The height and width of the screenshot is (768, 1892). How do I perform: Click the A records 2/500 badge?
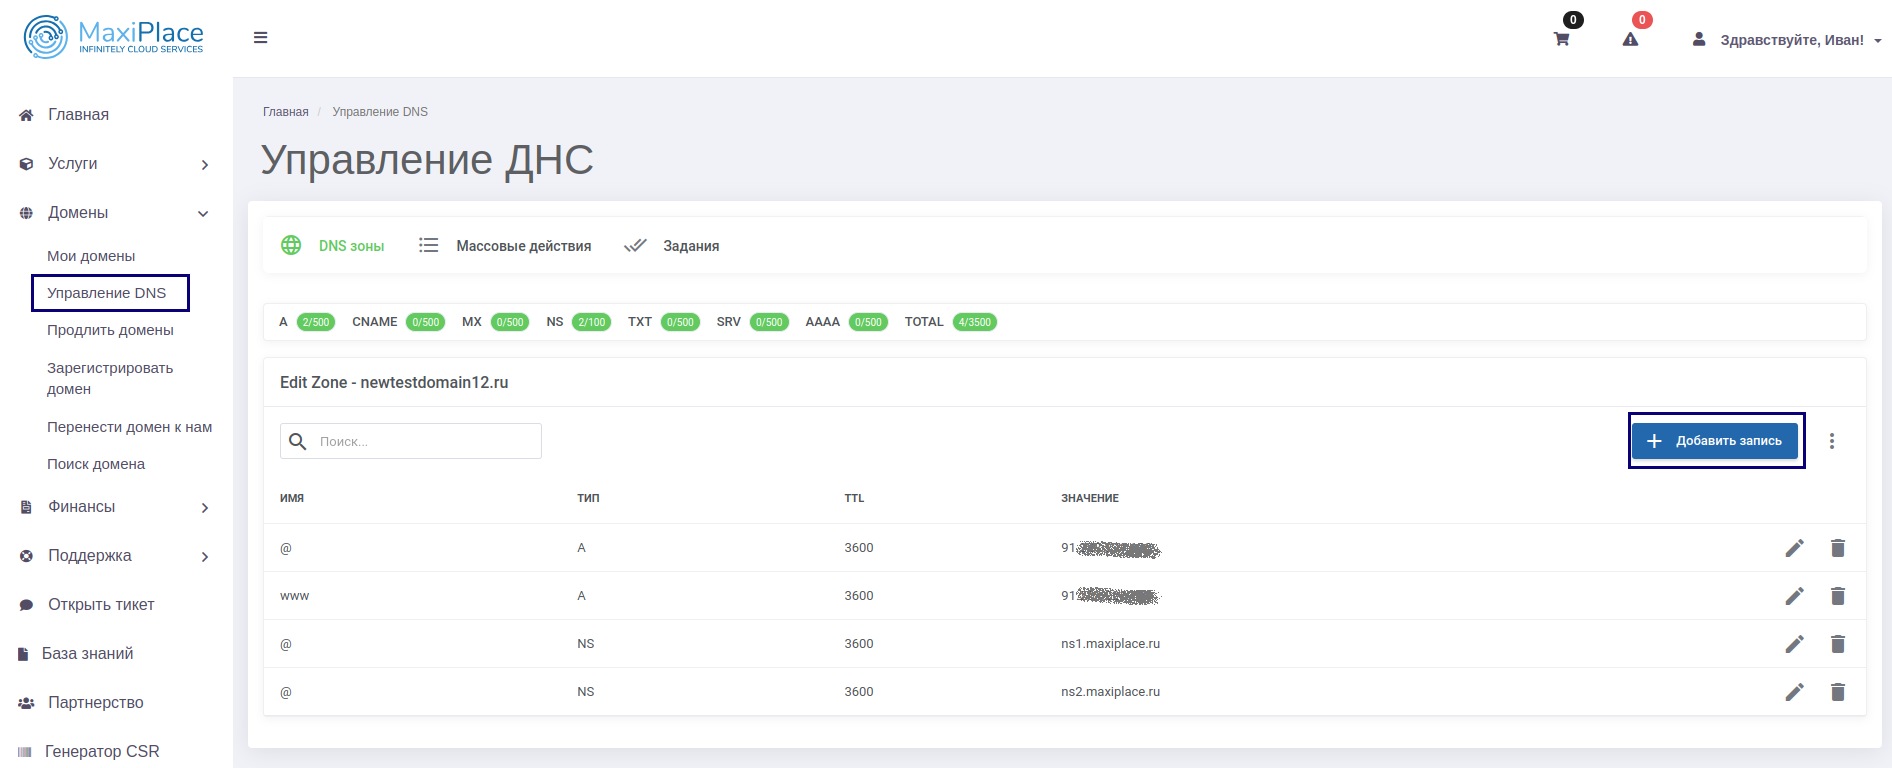pyautogui.click(x=316, y=322)
